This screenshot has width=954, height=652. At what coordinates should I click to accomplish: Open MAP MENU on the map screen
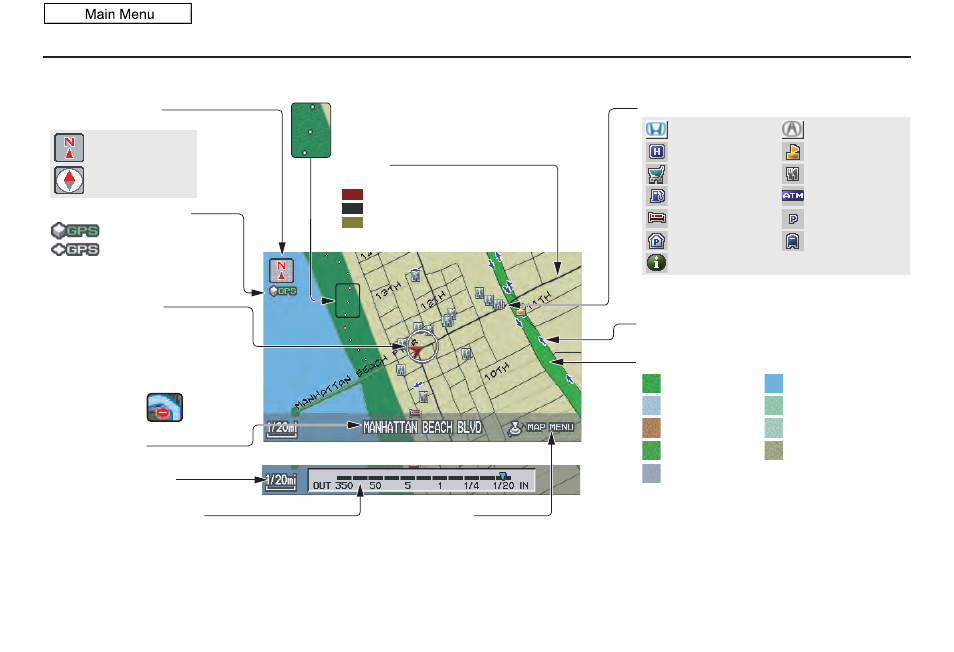tap(550, 428)
